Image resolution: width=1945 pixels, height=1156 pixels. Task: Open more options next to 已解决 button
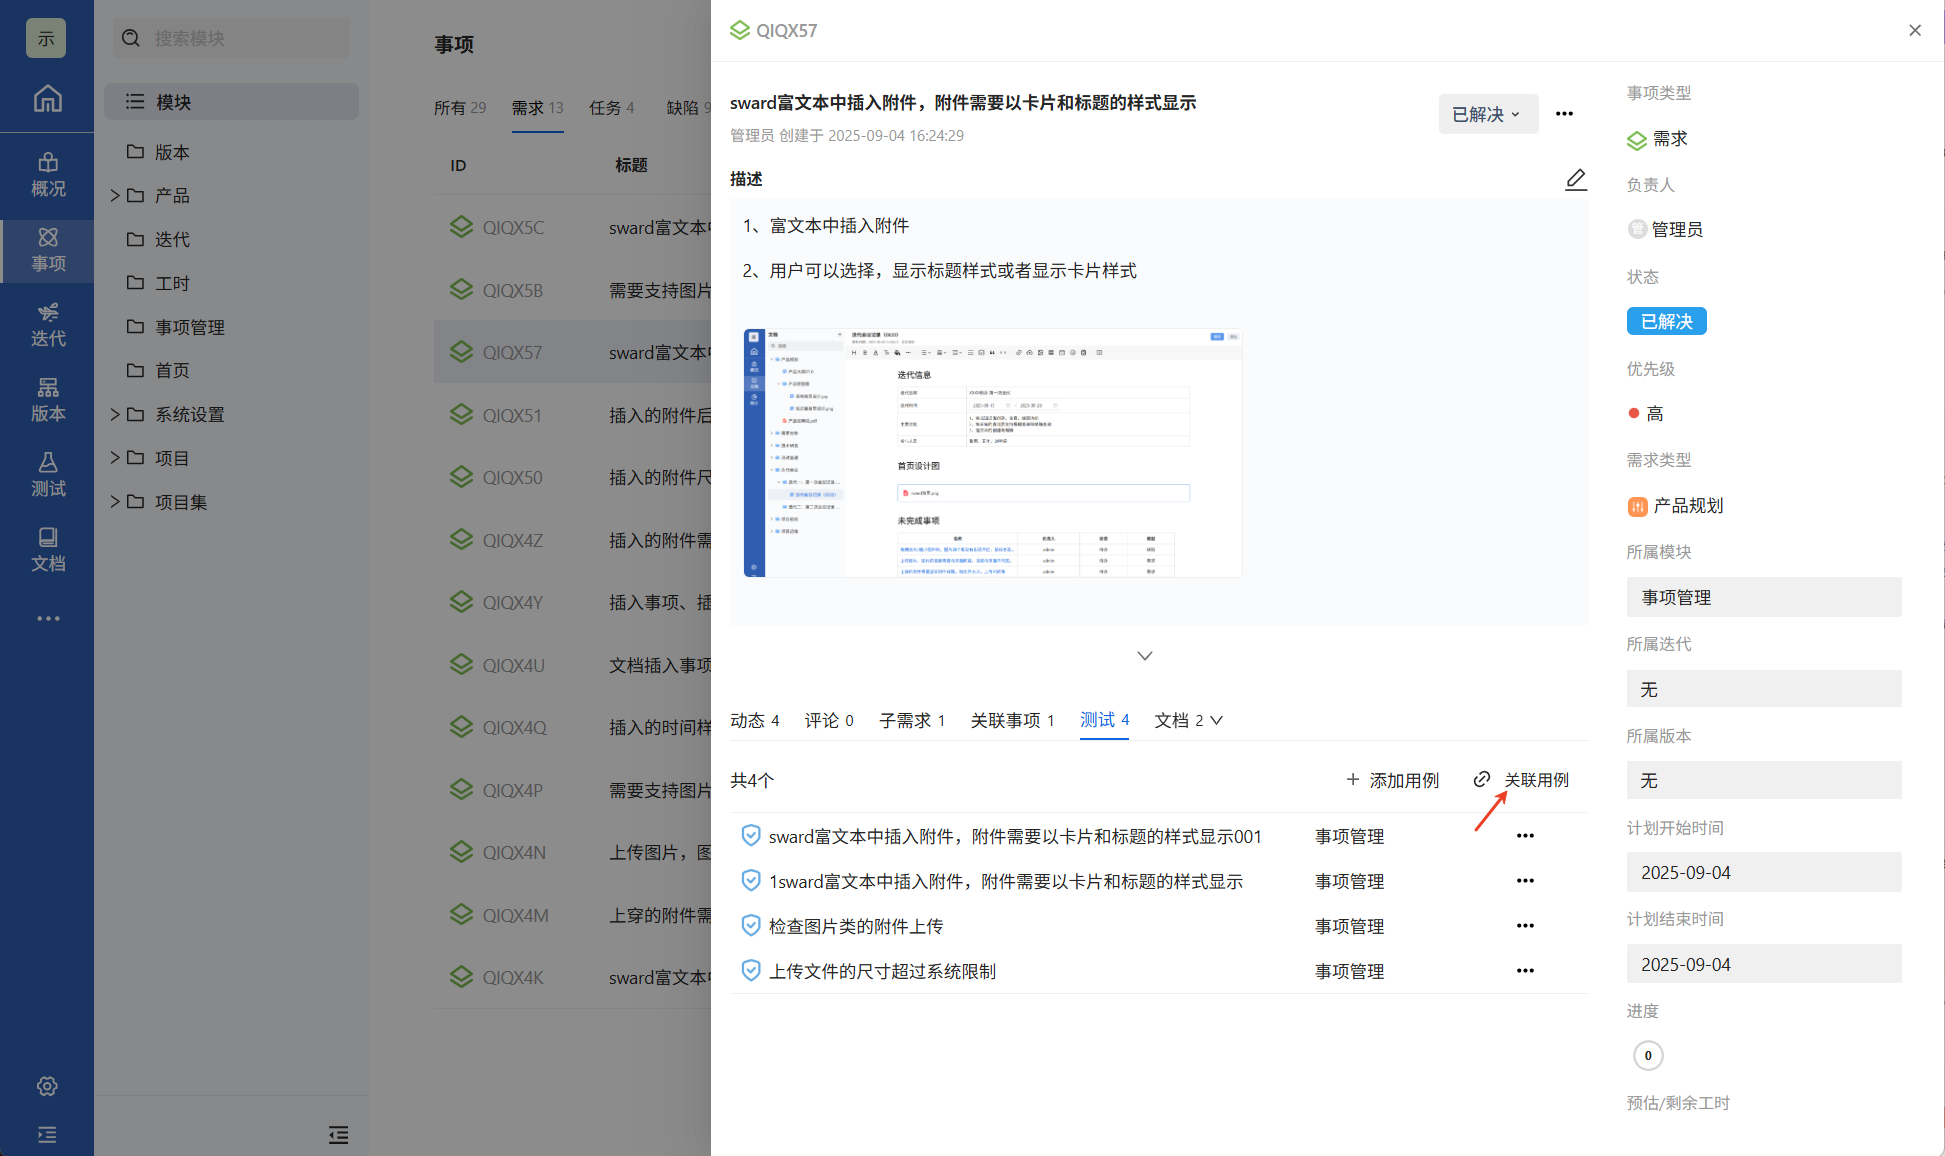pyautogui.click(x=1564, y=114)
